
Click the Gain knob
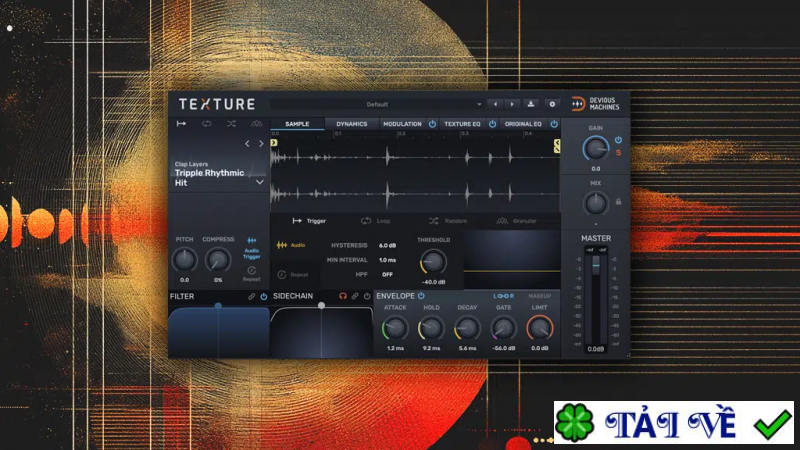pyautogui.click(x=595, y=149)
